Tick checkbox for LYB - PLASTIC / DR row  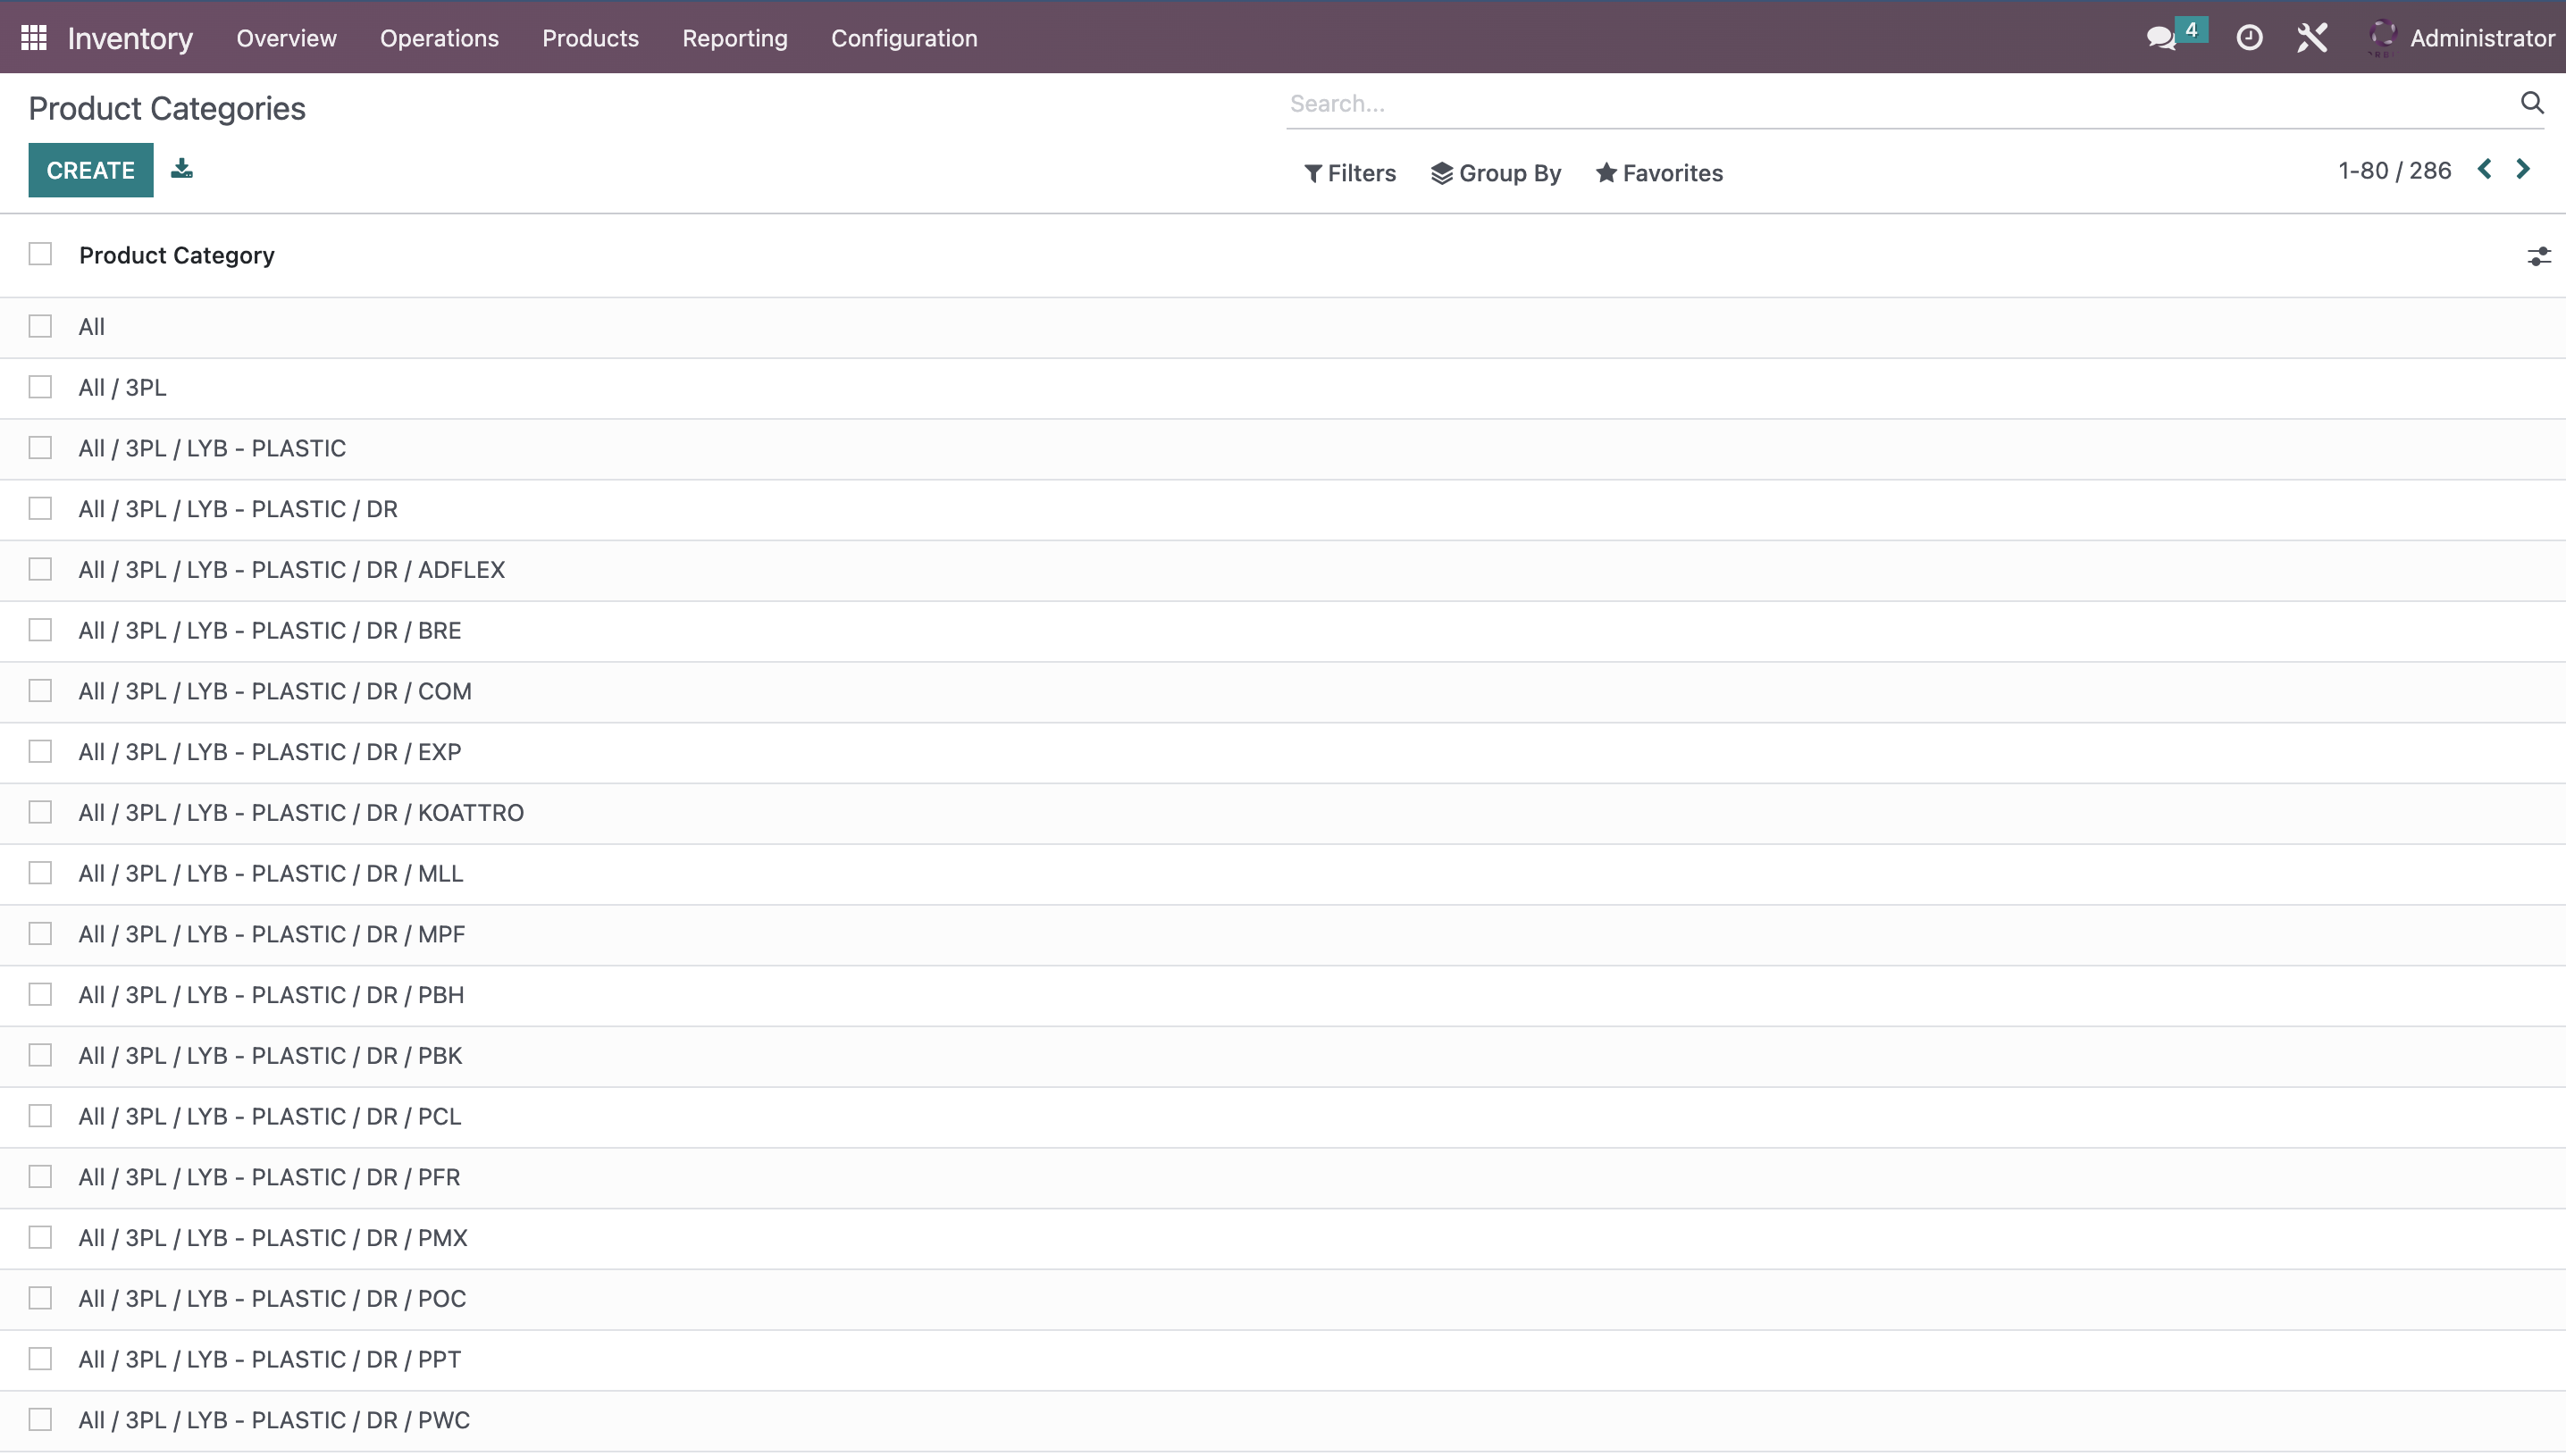click(x=40, y=508)
